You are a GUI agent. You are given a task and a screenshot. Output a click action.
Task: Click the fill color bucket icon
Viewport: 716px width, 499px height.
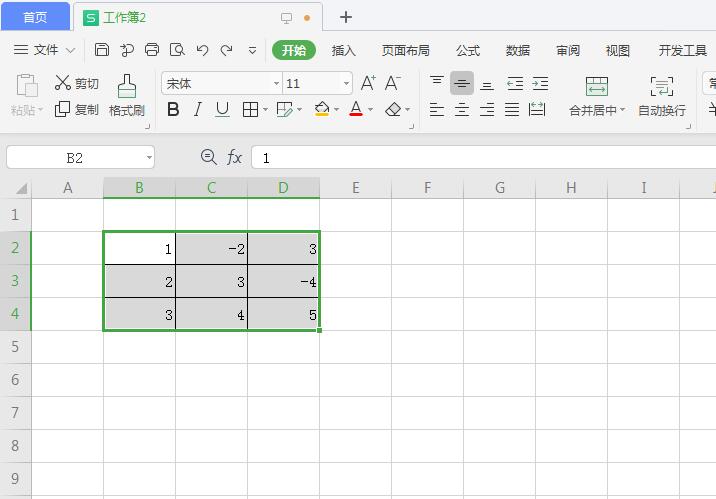coord(322,109)
